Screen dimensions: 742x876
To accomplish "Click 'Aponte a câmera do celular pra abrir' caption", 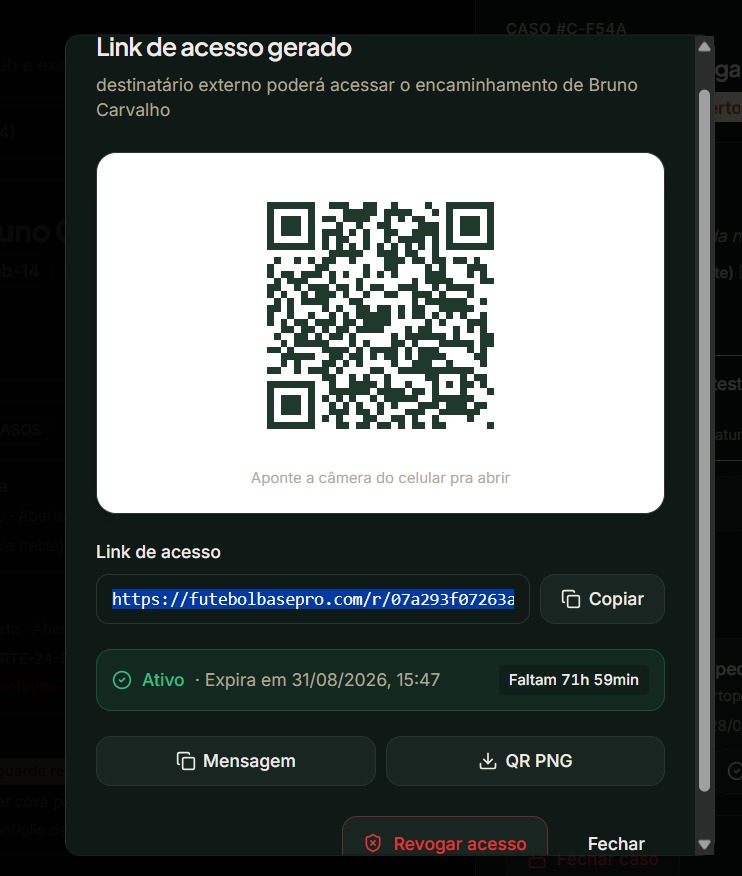I will 380,478.
